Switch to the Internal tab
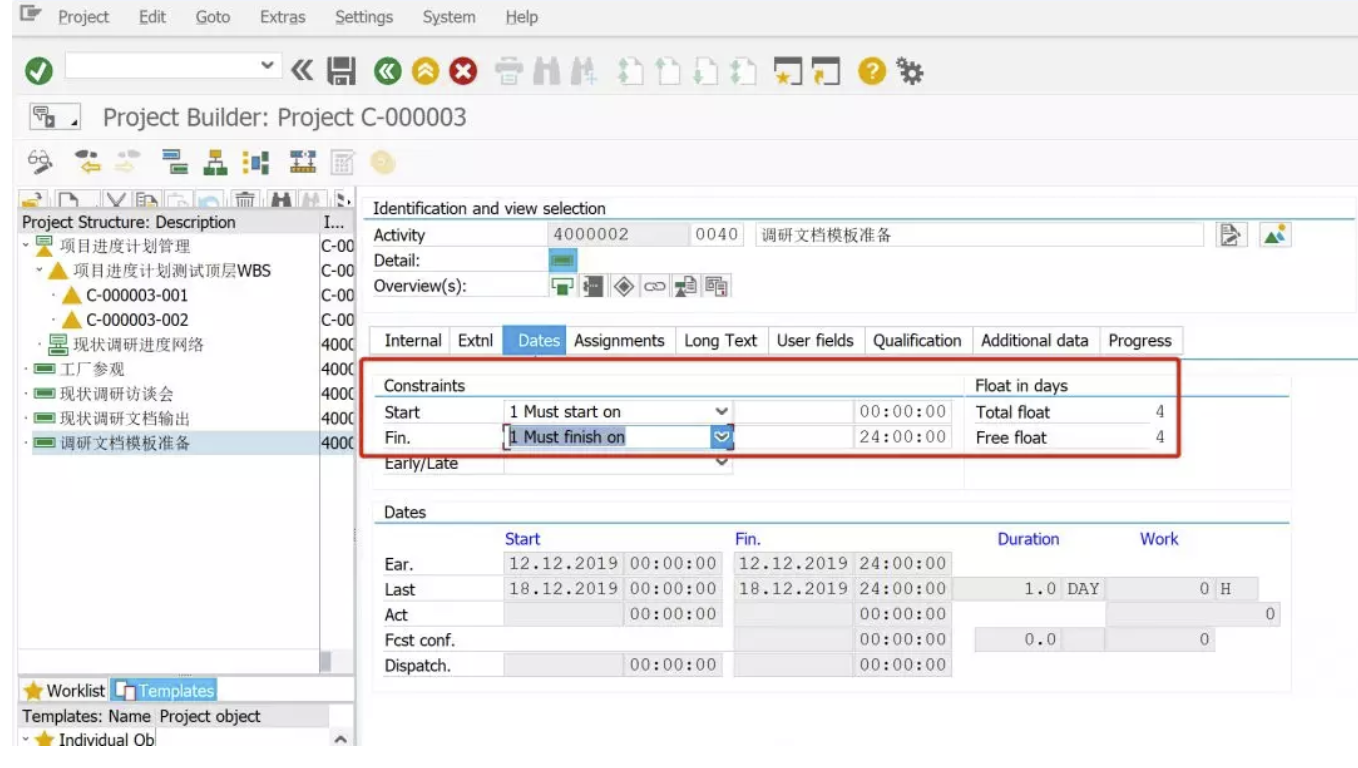The width and height of the screenshot is (1358, 768). point(412,340)
